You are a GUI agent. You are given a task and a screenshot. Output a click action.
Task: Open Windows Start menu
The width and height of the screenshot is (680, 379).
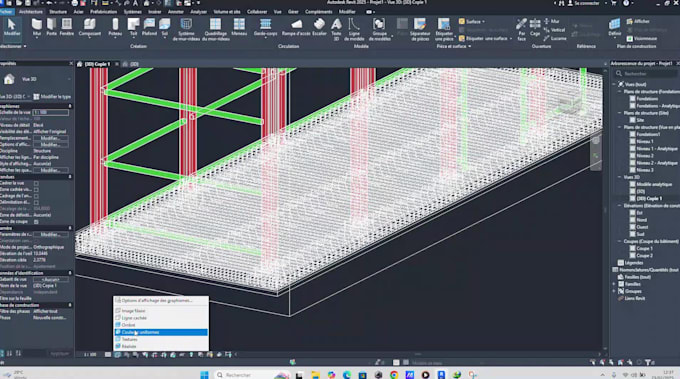(204, 375)
